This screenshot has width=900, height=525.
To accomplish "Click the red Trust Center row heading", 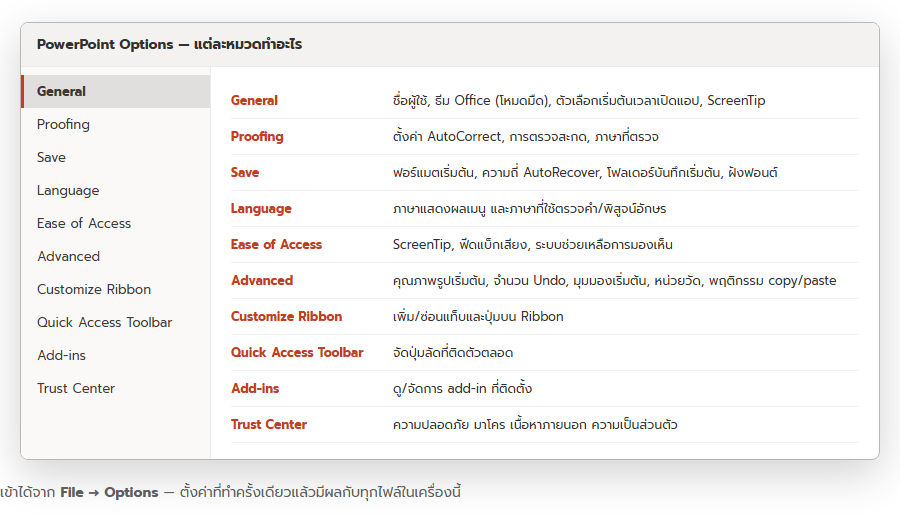I will [269, 425].
